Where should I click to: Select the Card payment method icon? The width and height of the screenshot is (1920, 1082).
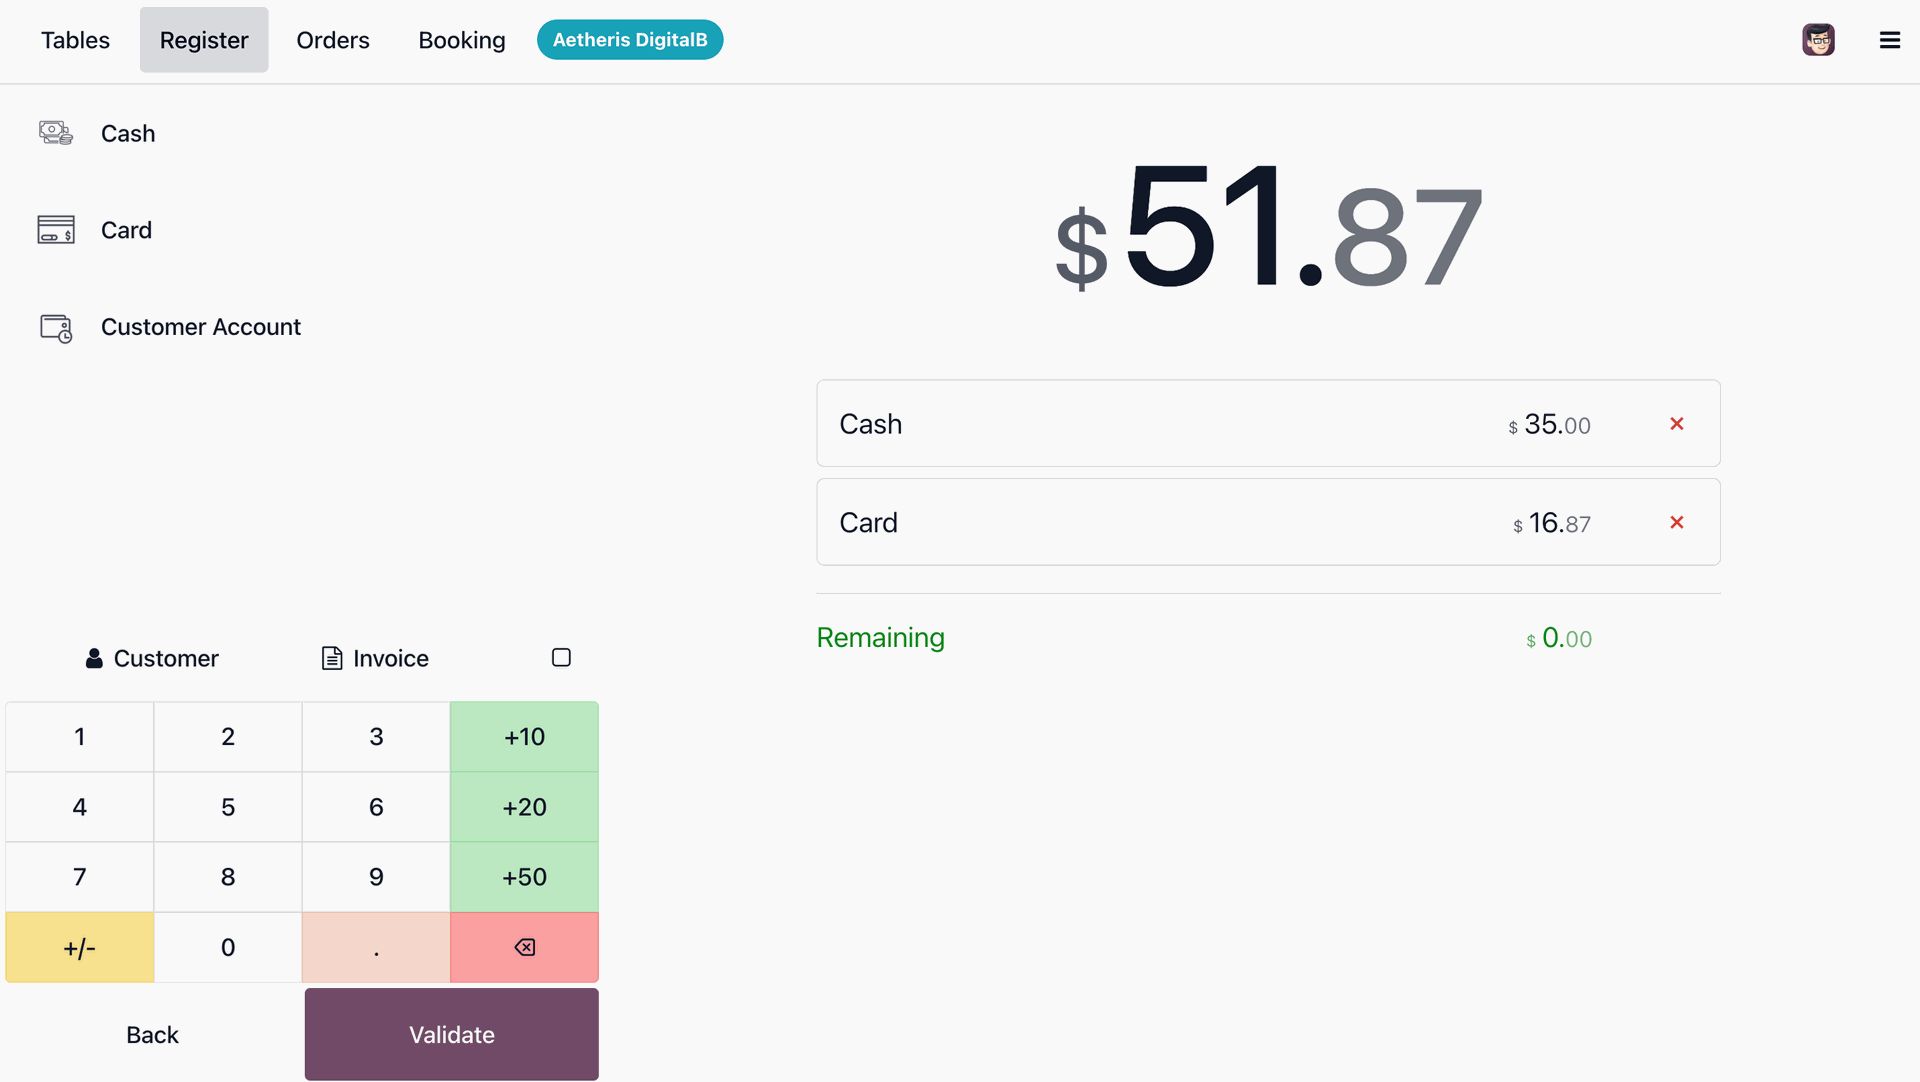coord(56,230)
